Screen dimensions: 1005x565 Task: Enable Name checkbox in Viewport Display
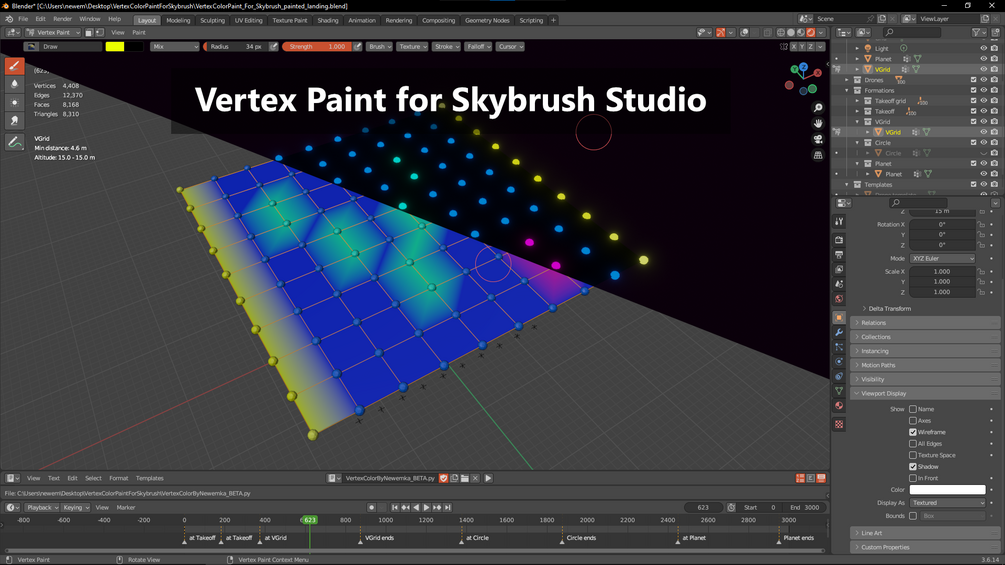913,409
